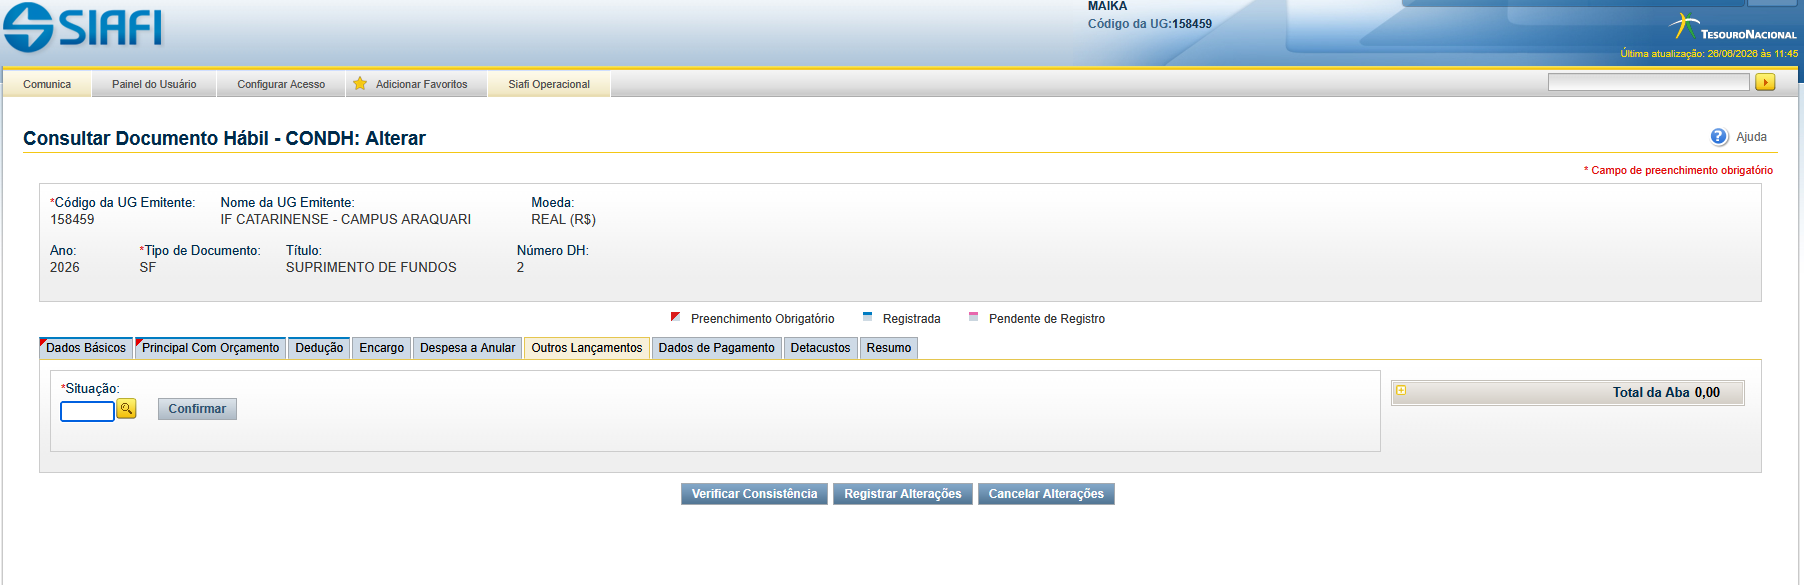Click the year value 2026
The width and height of the screenshot is (1804, 585).
point(65,267)
